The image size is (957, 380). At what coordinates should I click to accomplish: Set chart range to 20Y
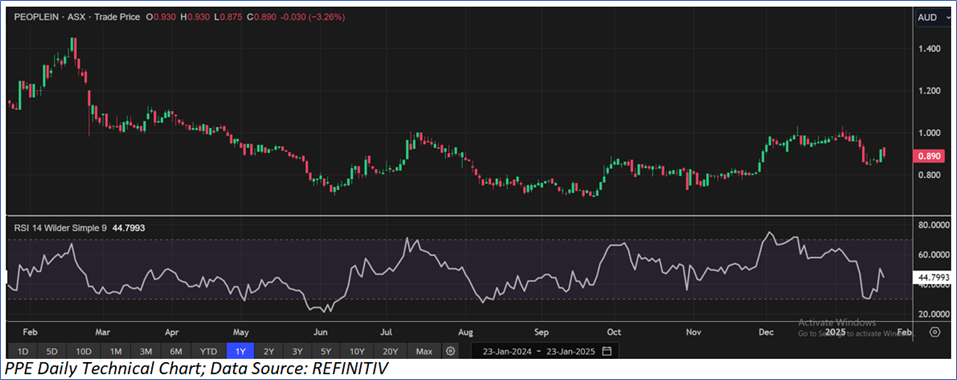click(x=390, y=351)
